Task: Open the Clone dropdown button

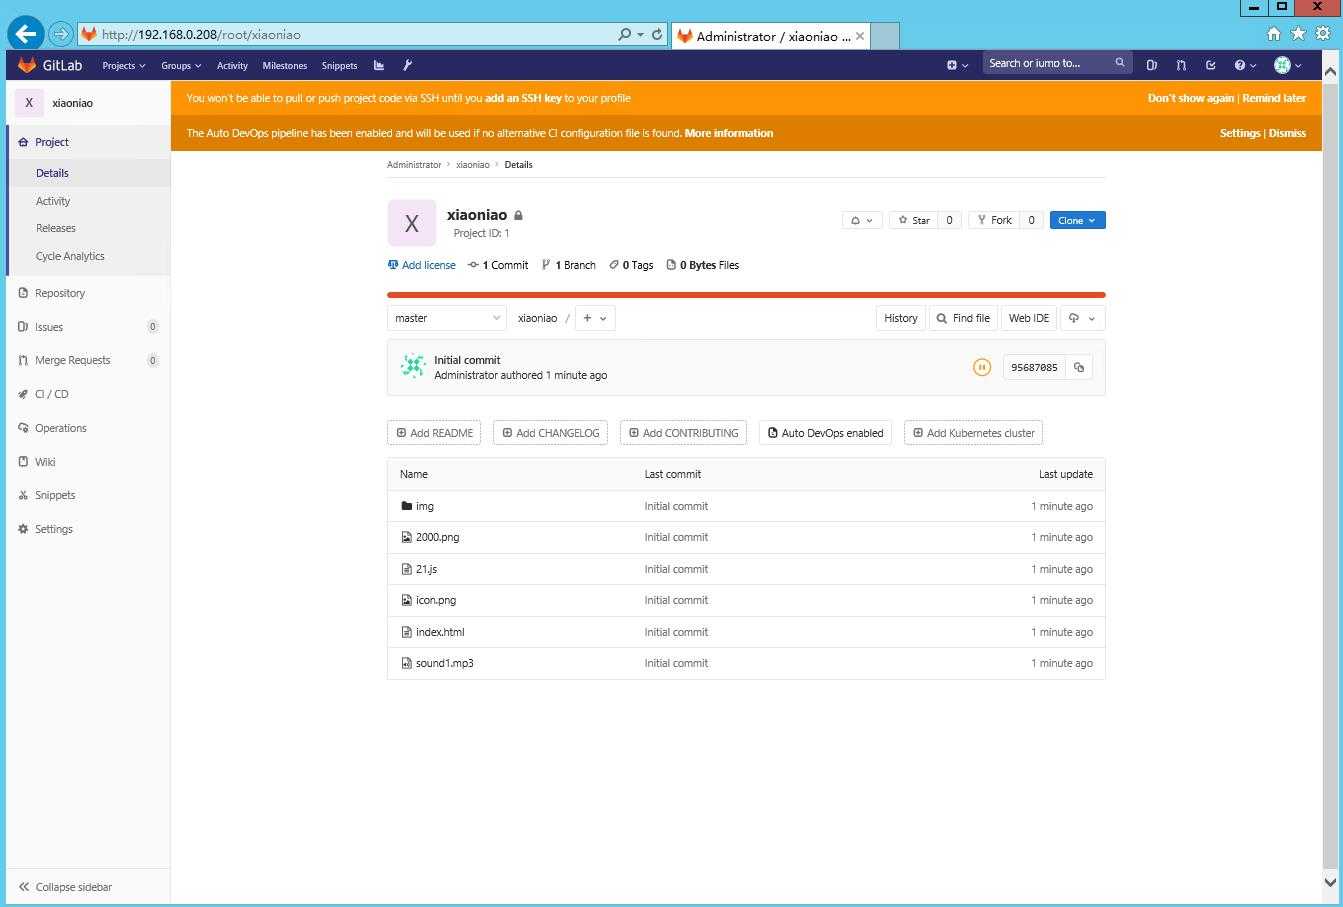Action: pyautogui.click(x=1077, y=220)
